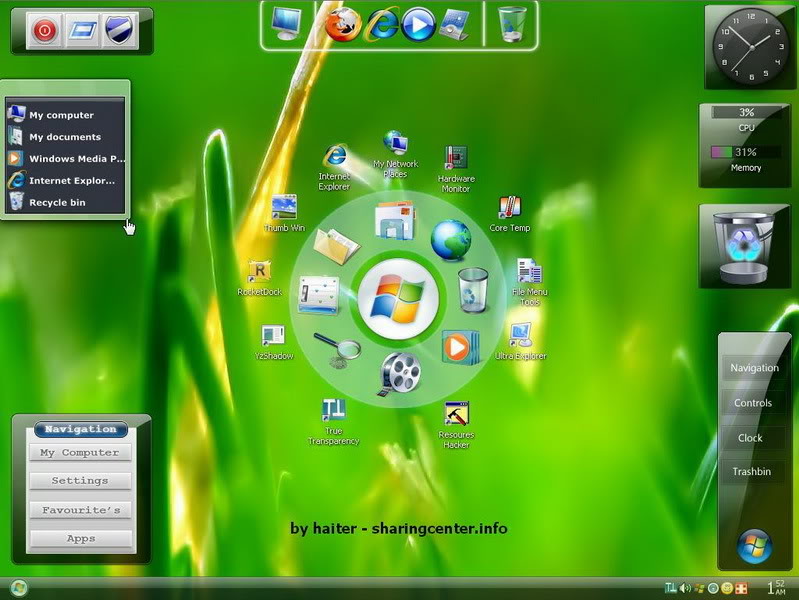799x600 pixels.
Task: Click the TT tray icon in taskbar
Action: 670,588
